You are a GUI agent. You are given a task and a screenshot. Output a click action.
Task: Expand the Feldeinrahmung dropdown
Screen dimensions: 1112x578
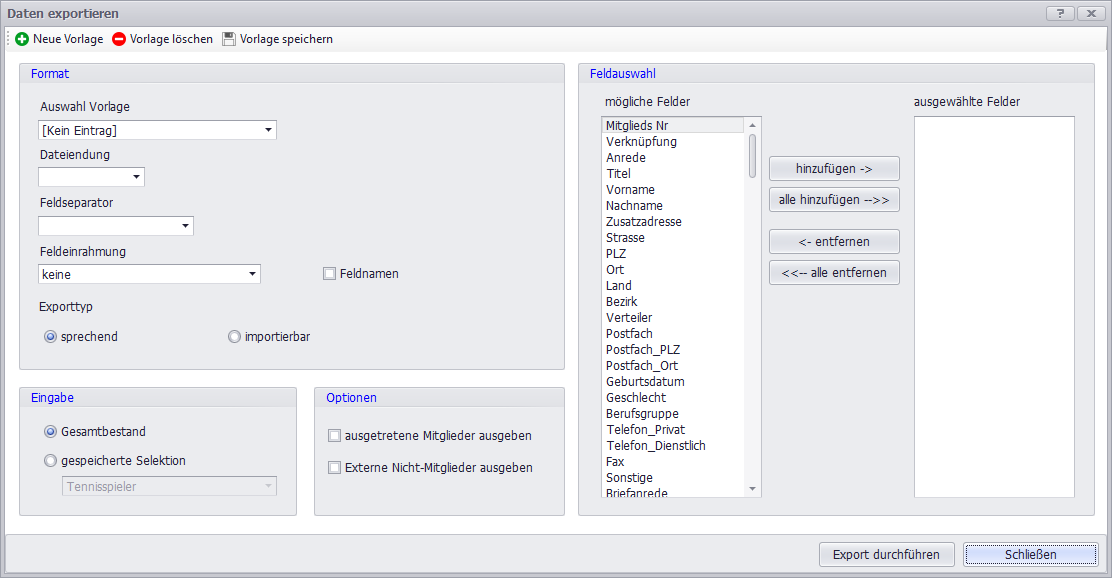pyautogui.click(x=252, y=274)
